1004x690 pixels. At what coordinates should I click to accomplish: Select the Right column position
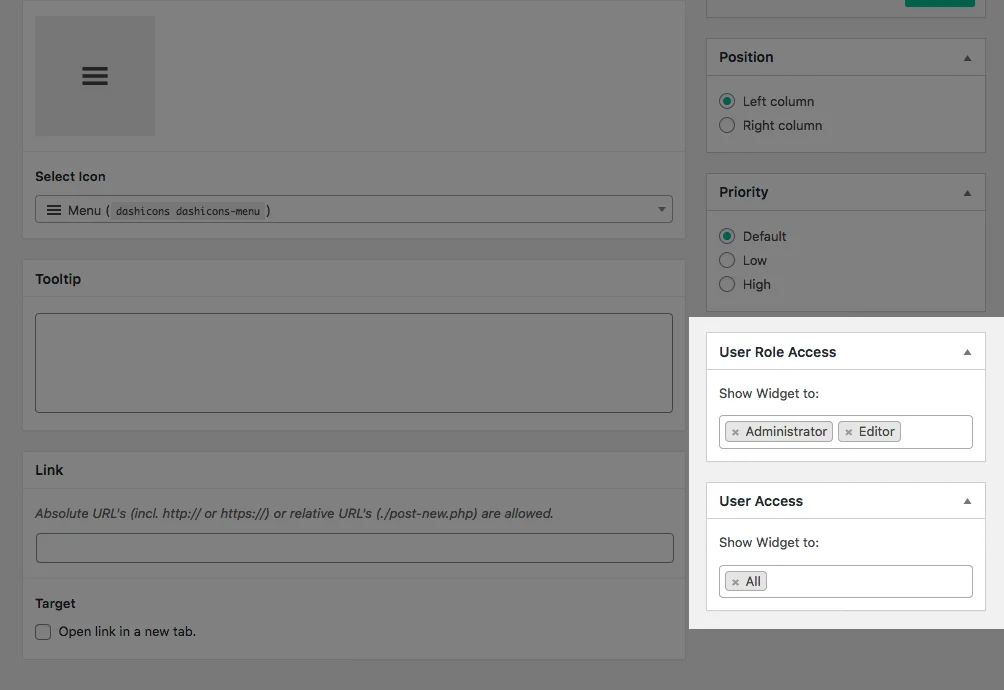pos(727,125)
